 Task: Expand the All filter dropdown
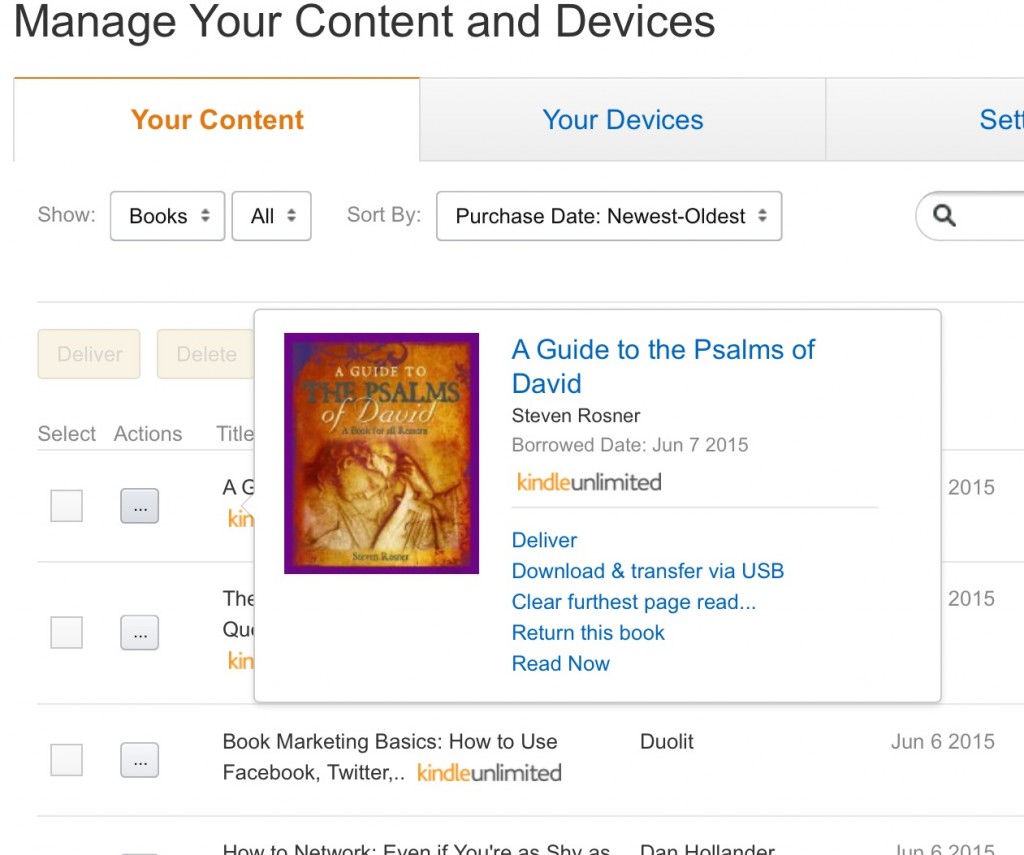(272, 216)
